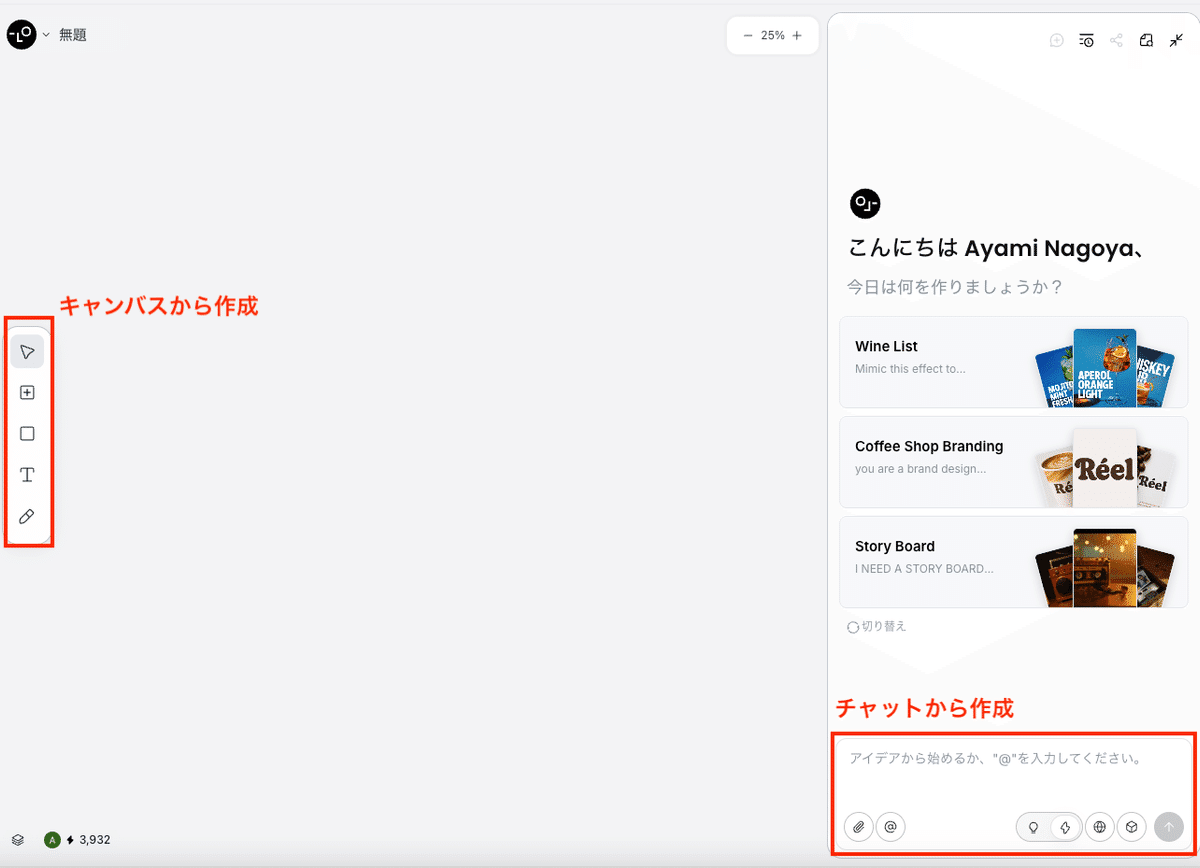Open the layers panel icon

(x=18, y=840)
